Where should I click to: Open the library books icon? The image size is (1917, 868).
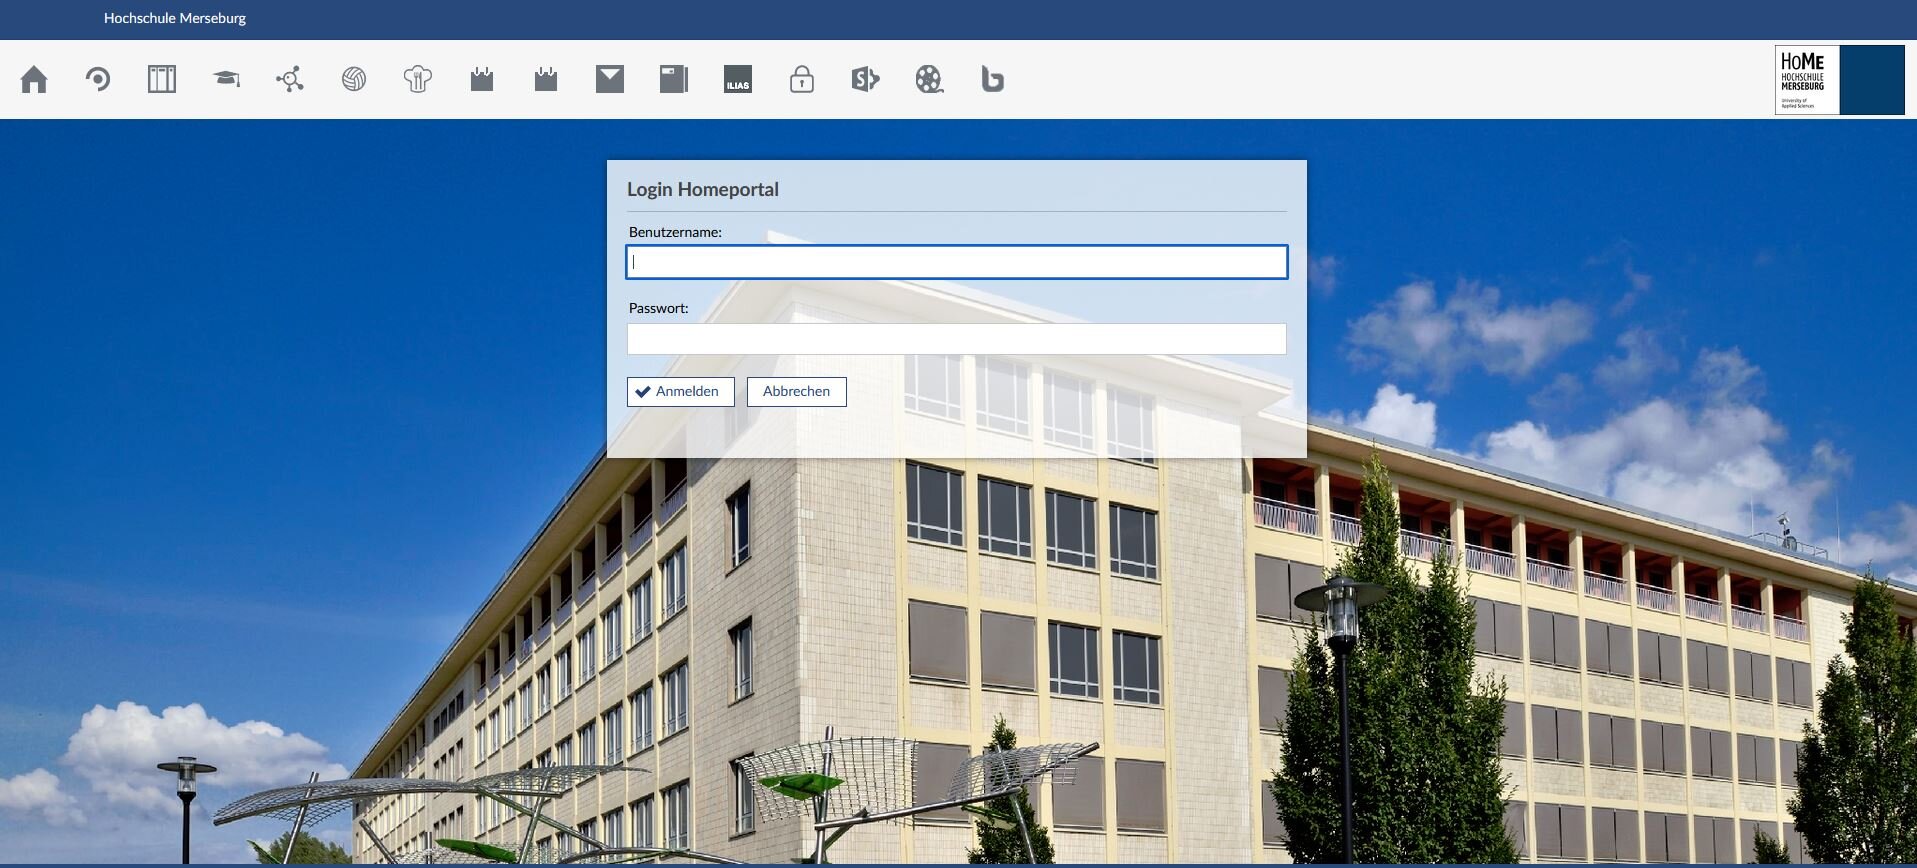pyautogui.click(x=162, y=79)
